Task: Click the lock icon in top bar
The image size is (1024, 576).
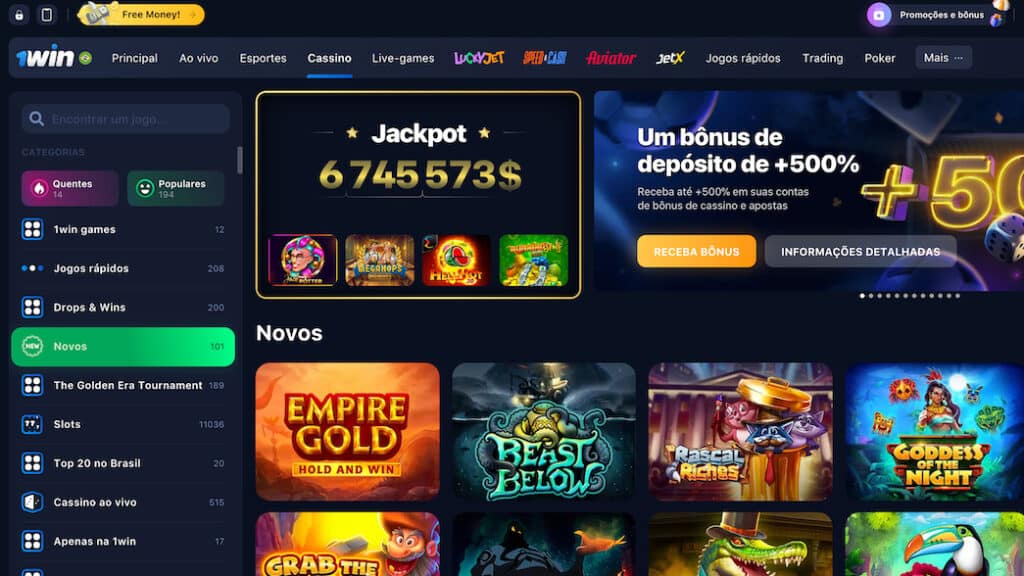Action: (x=19, y=14)
